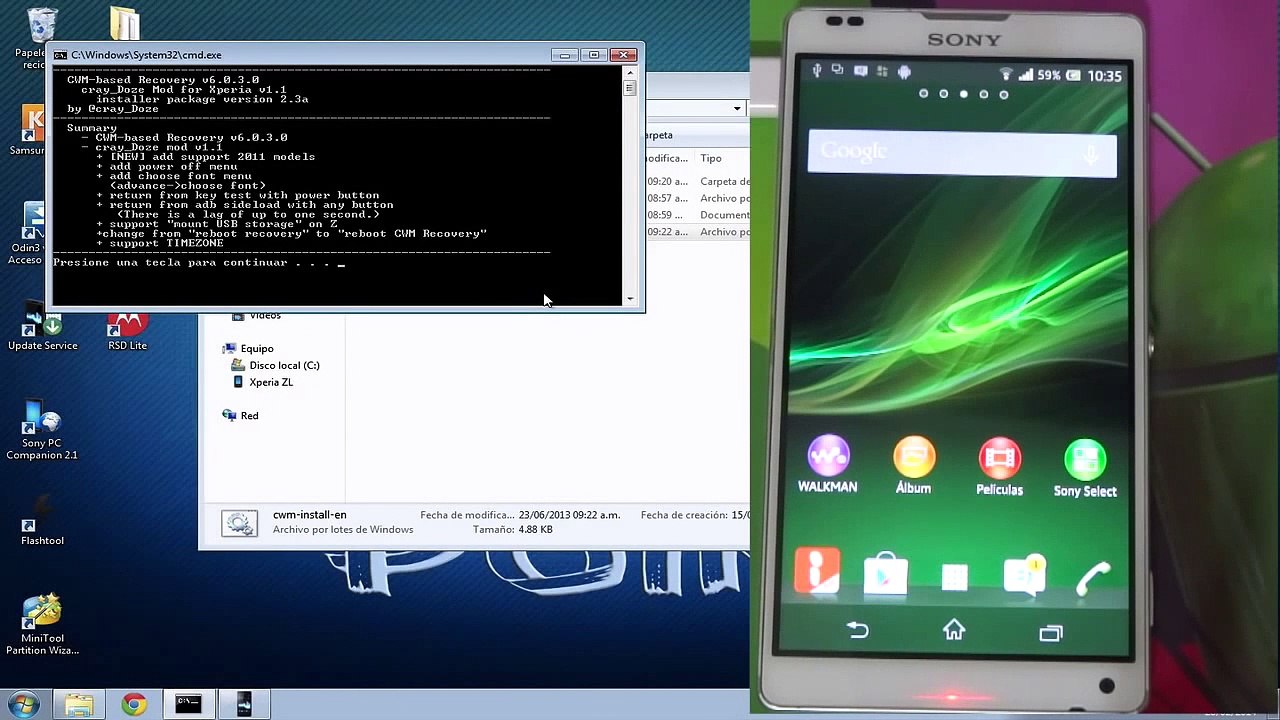This screenshot has width=1280, height=720.
Task: Tap the phone's Home navigation button
Action: click(x=954, y=630)
